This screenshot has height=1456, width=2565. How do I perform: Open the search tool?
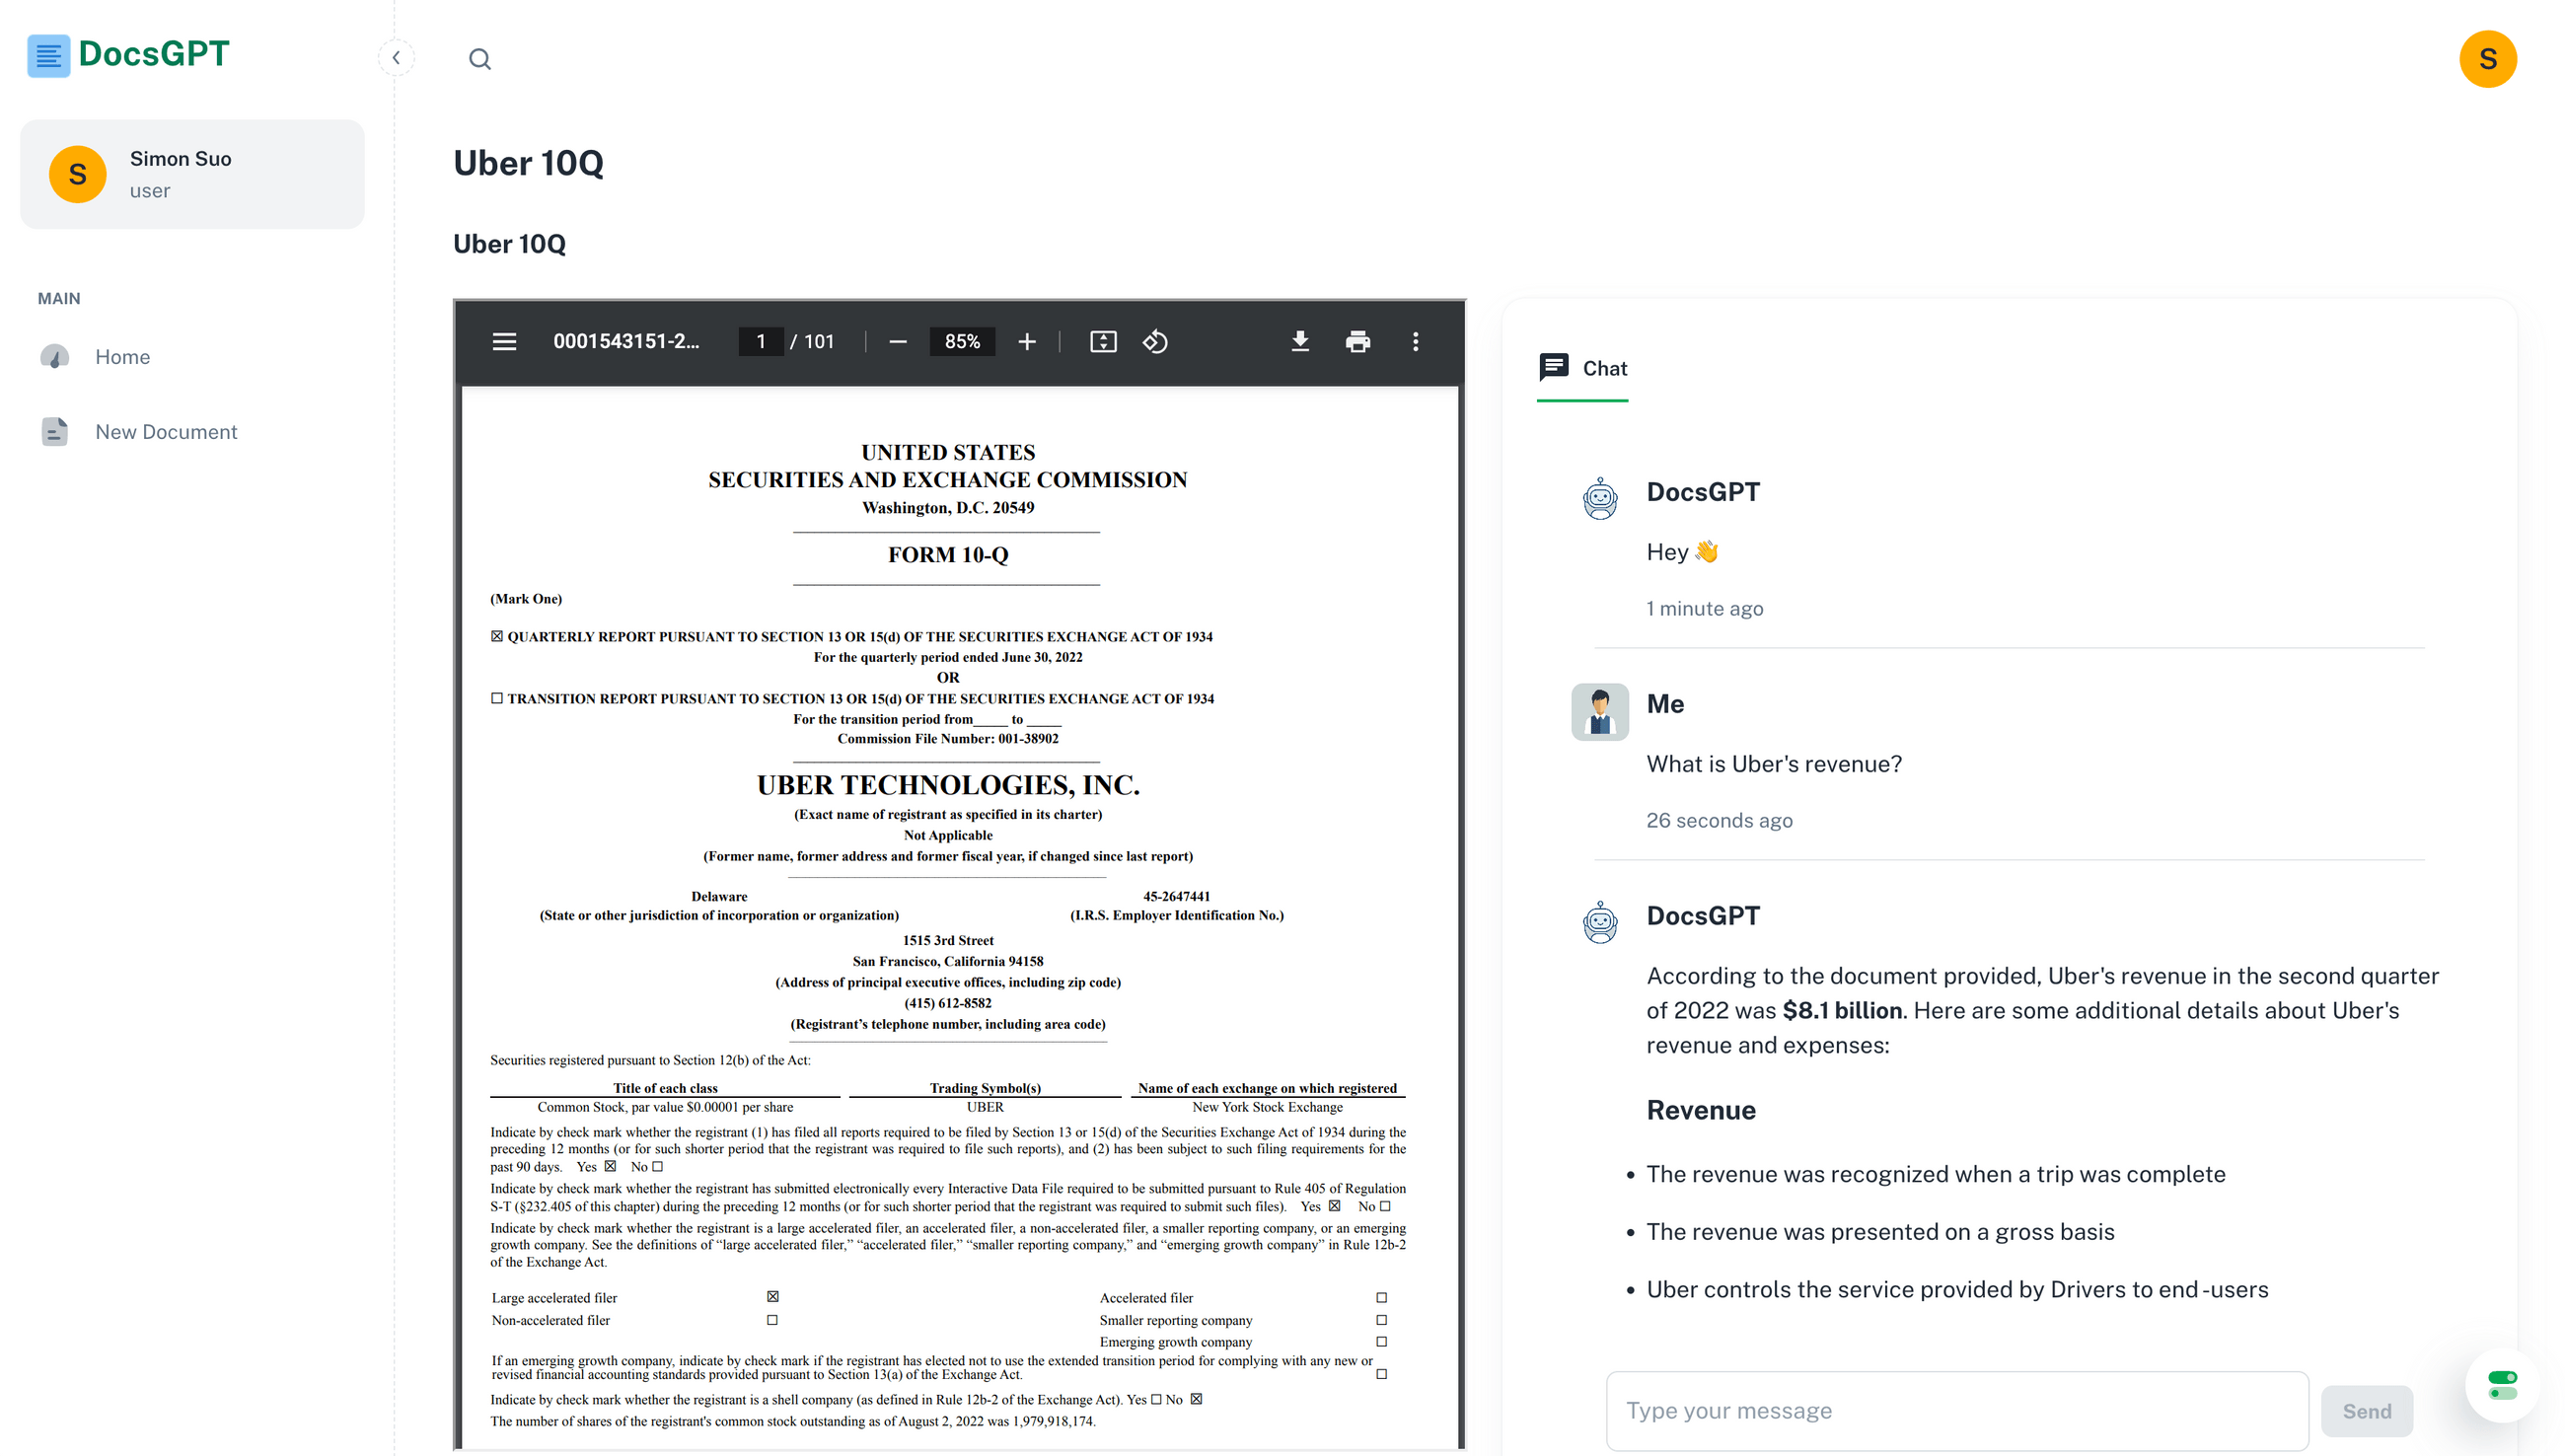point(480,59)
